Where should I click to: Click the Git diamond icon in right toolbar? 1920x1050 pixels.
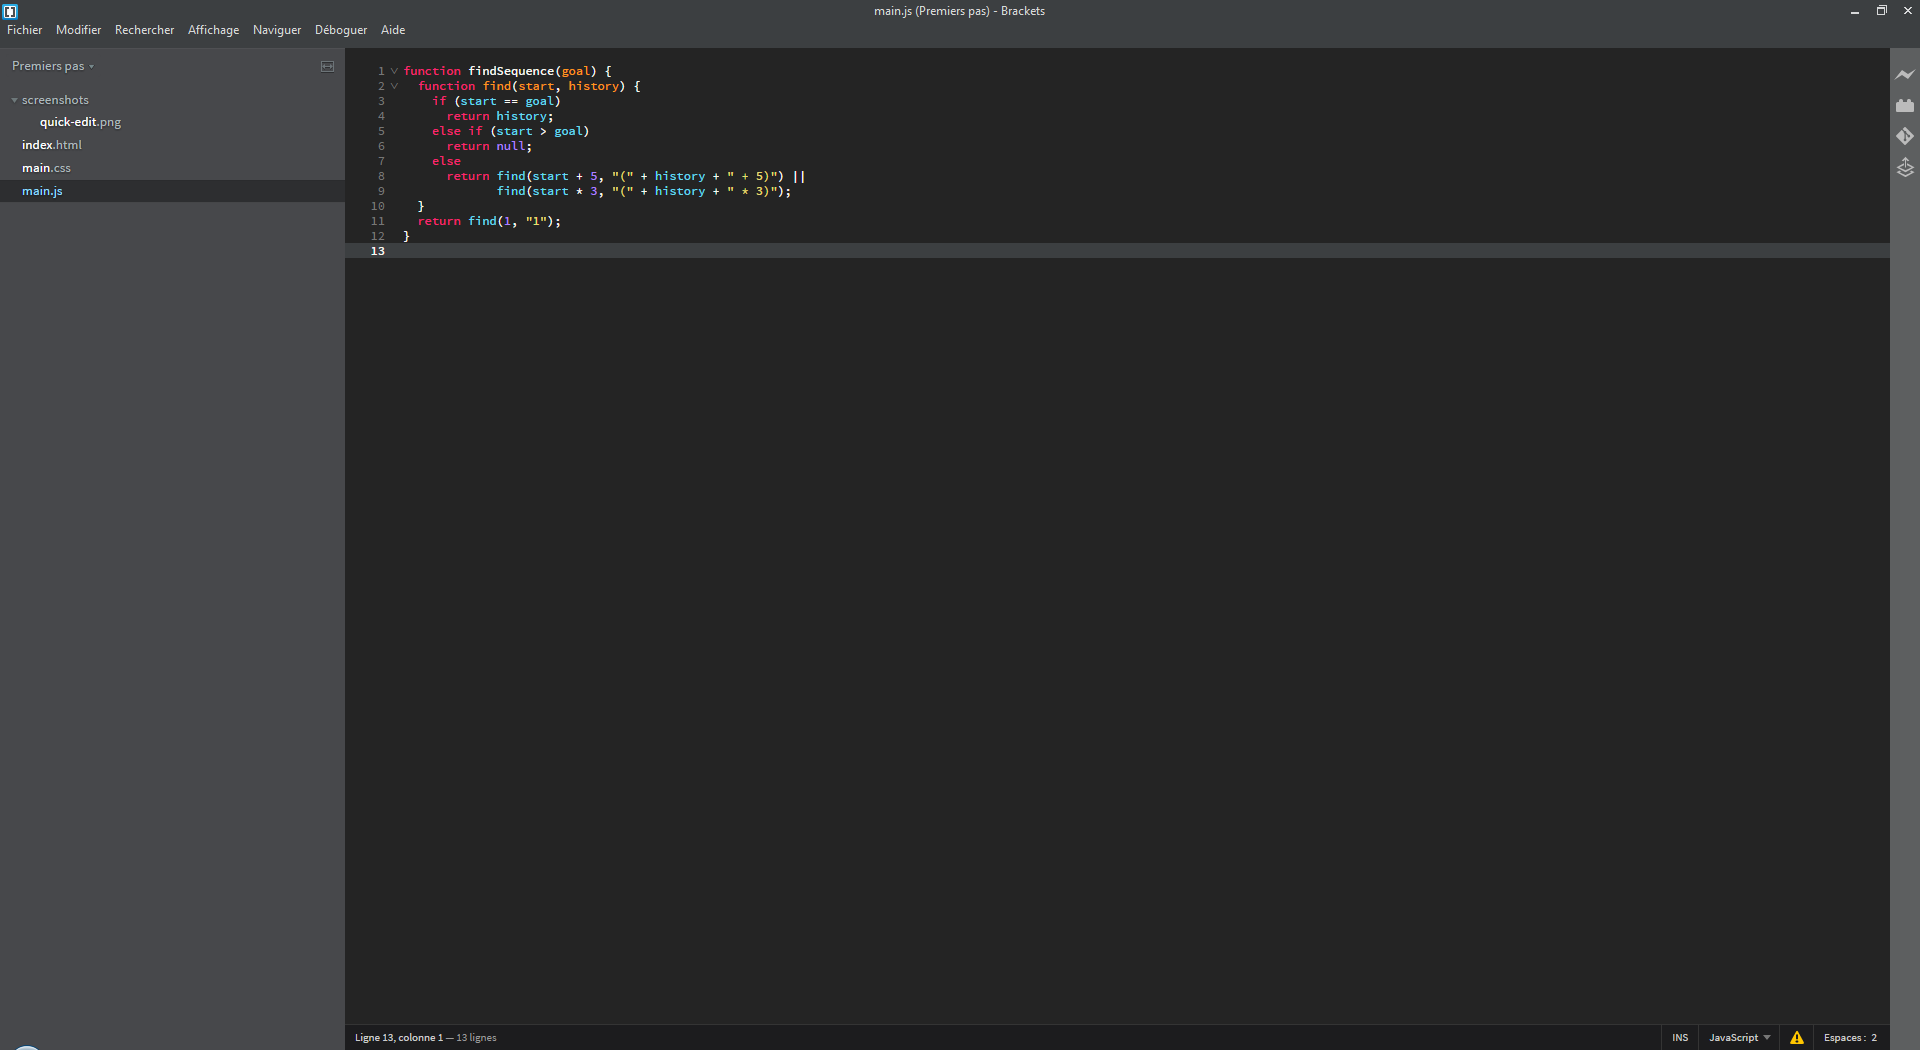pos(1905,136)
